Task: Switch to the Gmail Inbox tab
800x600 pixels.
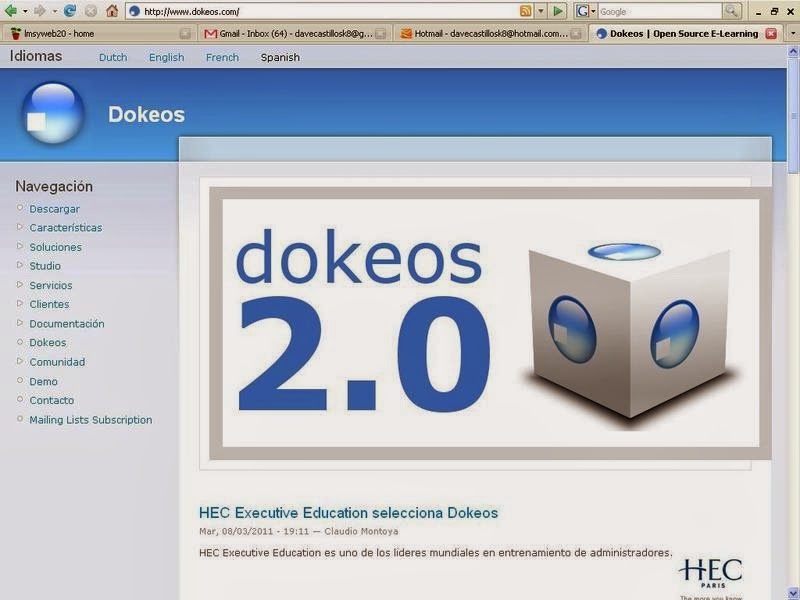Action: pos(294,34)
